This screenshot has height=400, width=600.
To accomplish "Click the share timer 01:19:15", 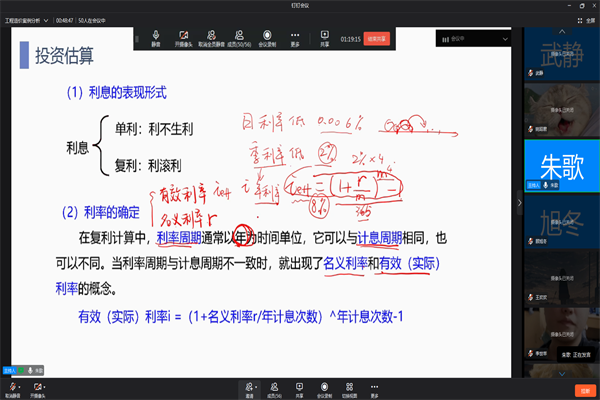I will [x=351, y=39].
